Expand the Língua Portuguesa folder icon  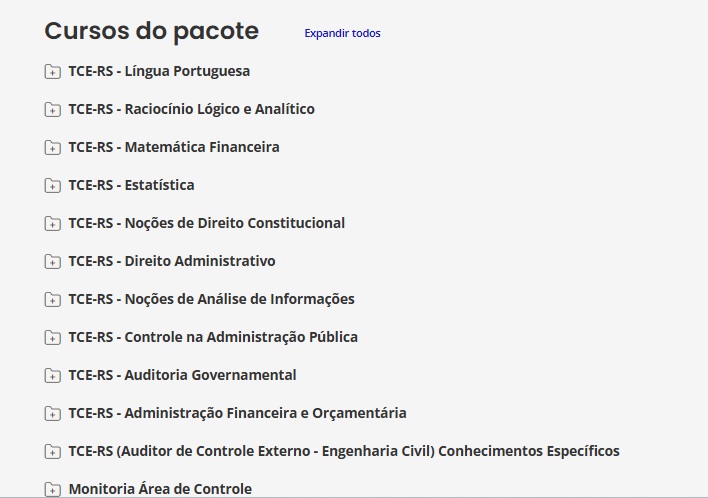pos(52,71)
